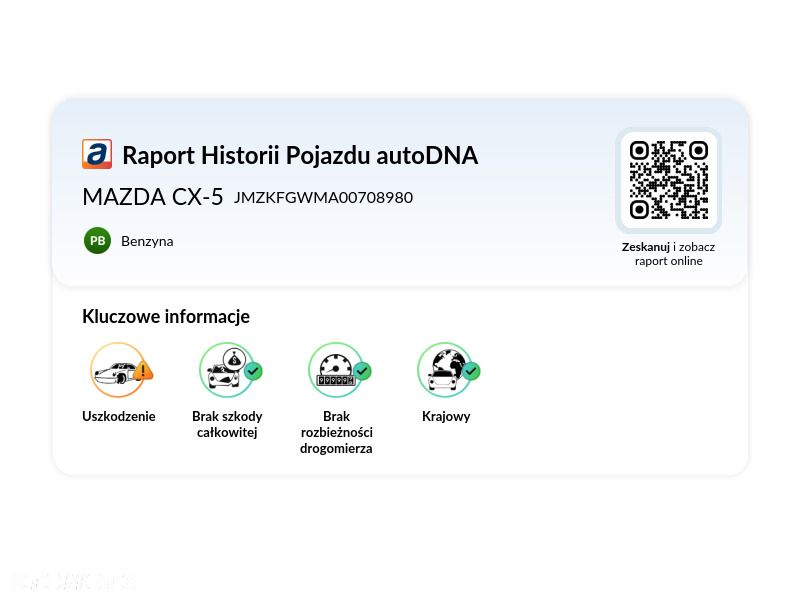Select the title Raport Historii Pojazdu autoDNA
This screenshot has width=800, height=600.
pyautogui.click(x=300, y=155)
